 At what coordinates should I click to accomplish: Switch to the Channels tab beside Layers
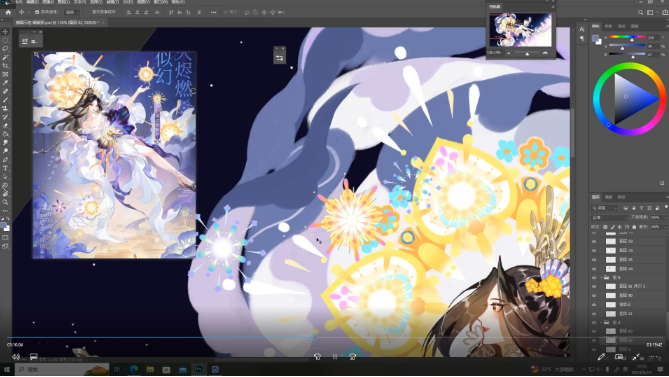(608, 197)
